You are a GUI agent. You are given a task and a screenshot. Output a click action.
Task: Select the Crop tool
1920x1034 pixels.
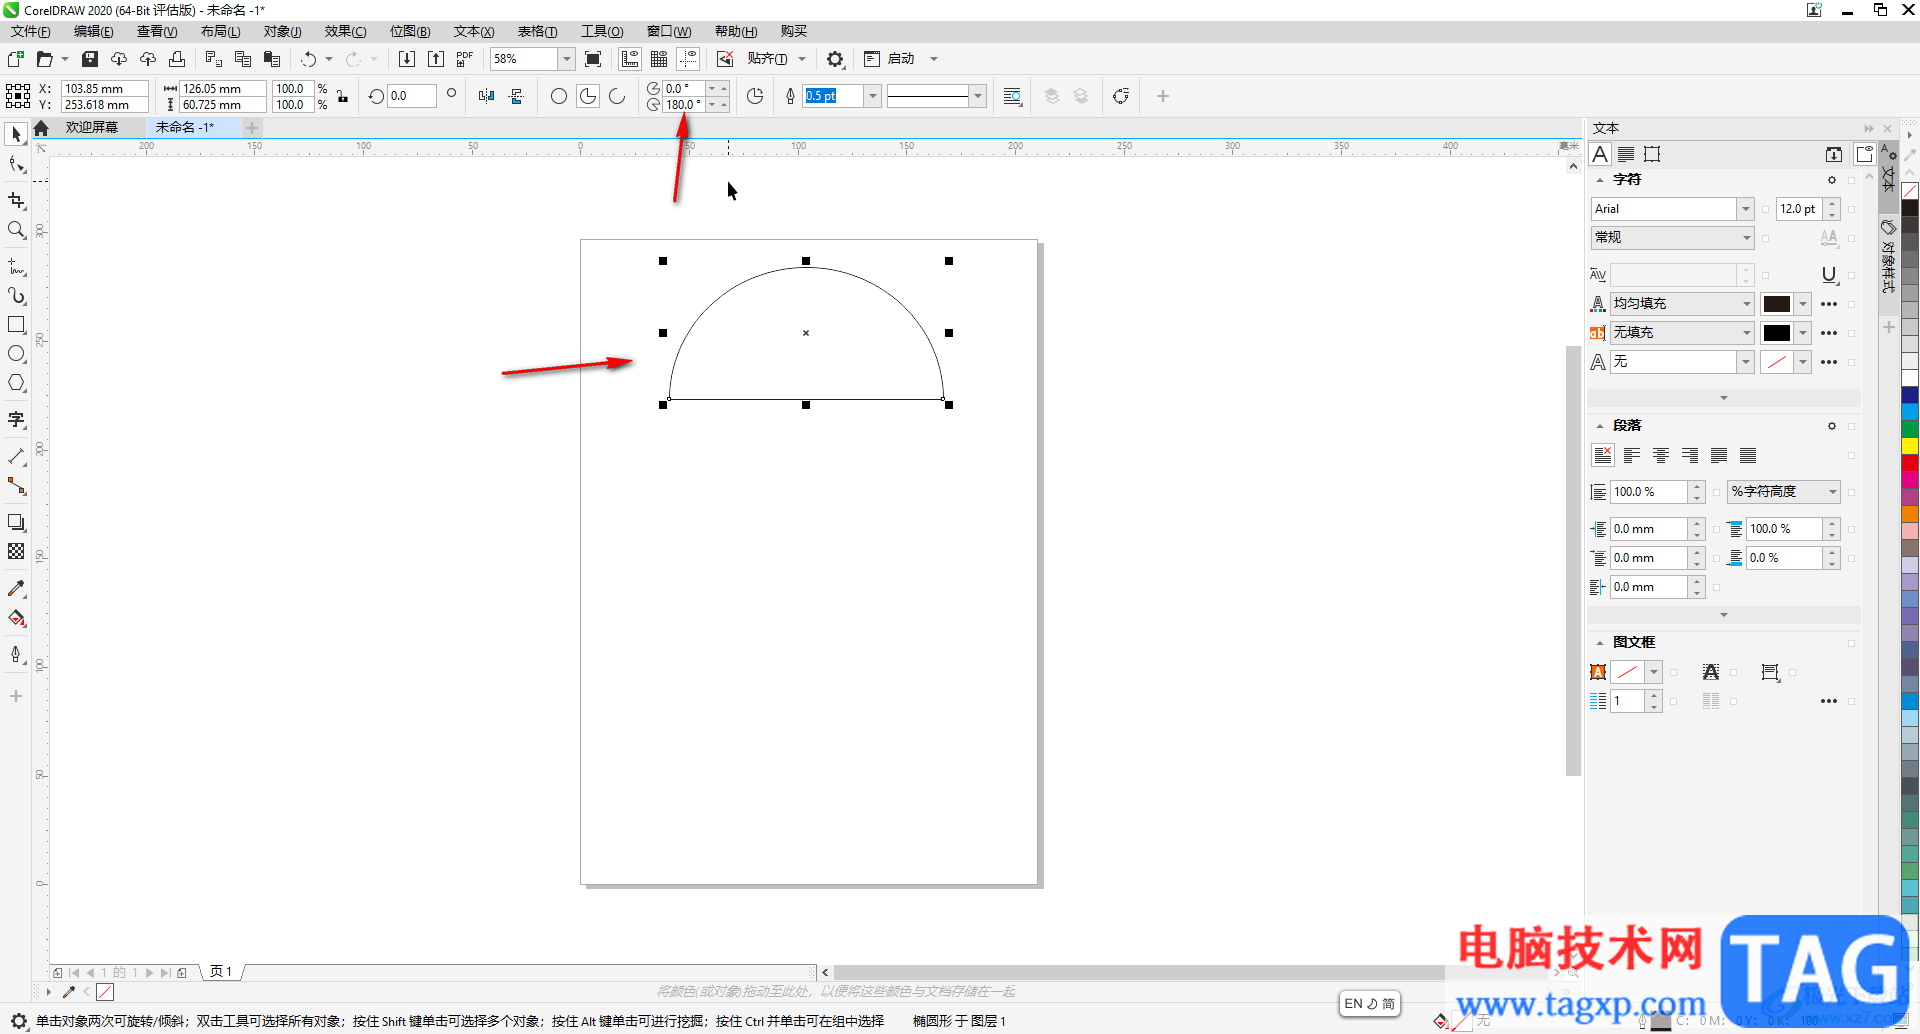[16, 201]
